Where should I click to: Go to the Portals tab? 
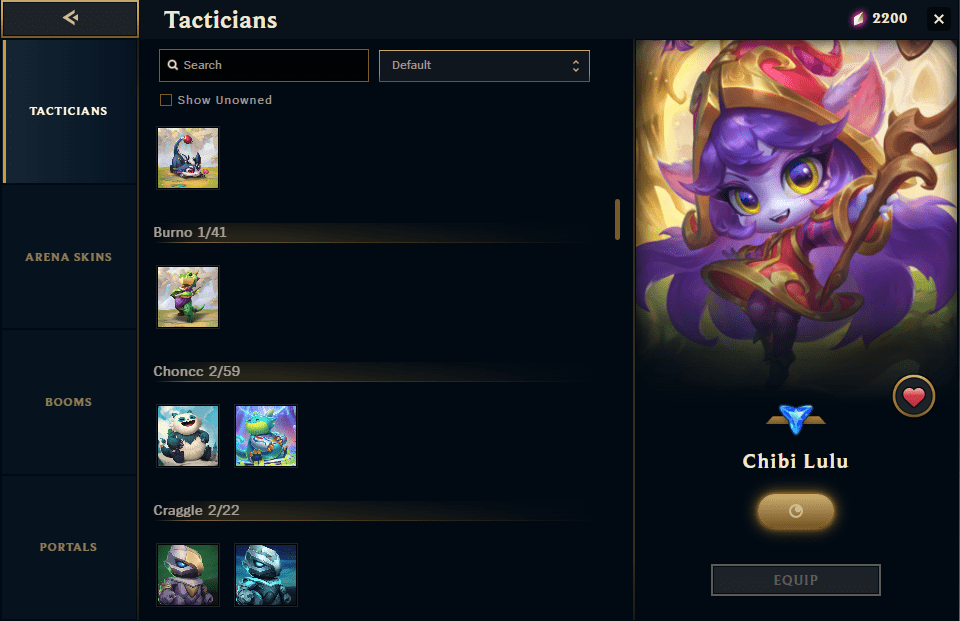69,547
